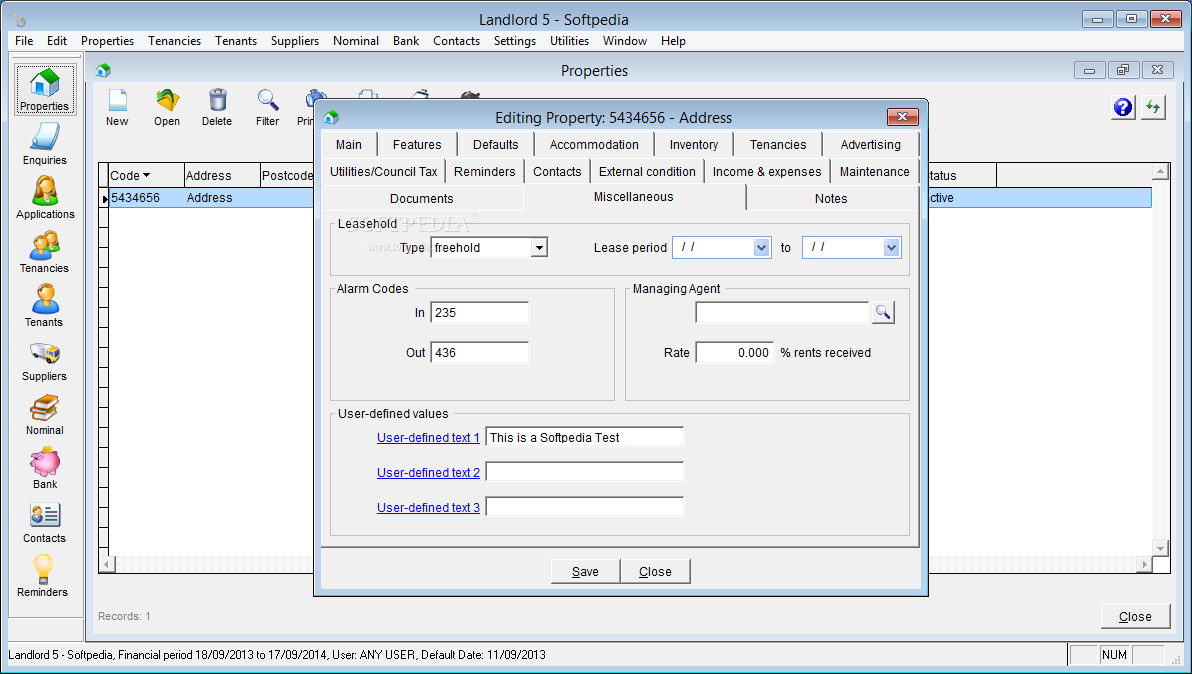
Task: Switch to the Advertising tab
Action: coord(870,144)
